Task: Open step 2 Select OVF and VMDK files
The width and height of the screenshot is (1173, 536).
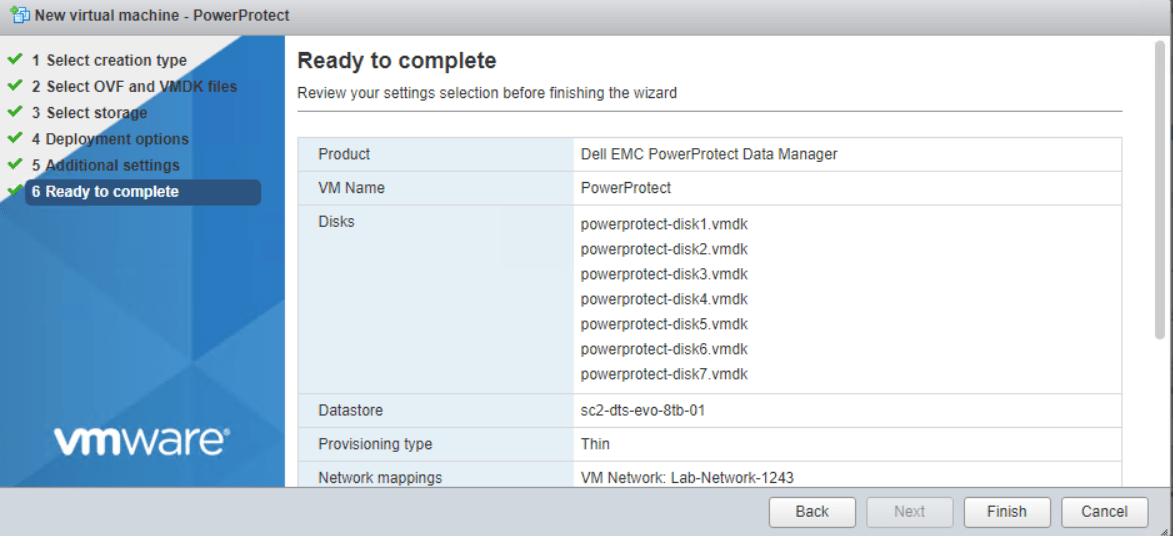Action: [141, 87]
